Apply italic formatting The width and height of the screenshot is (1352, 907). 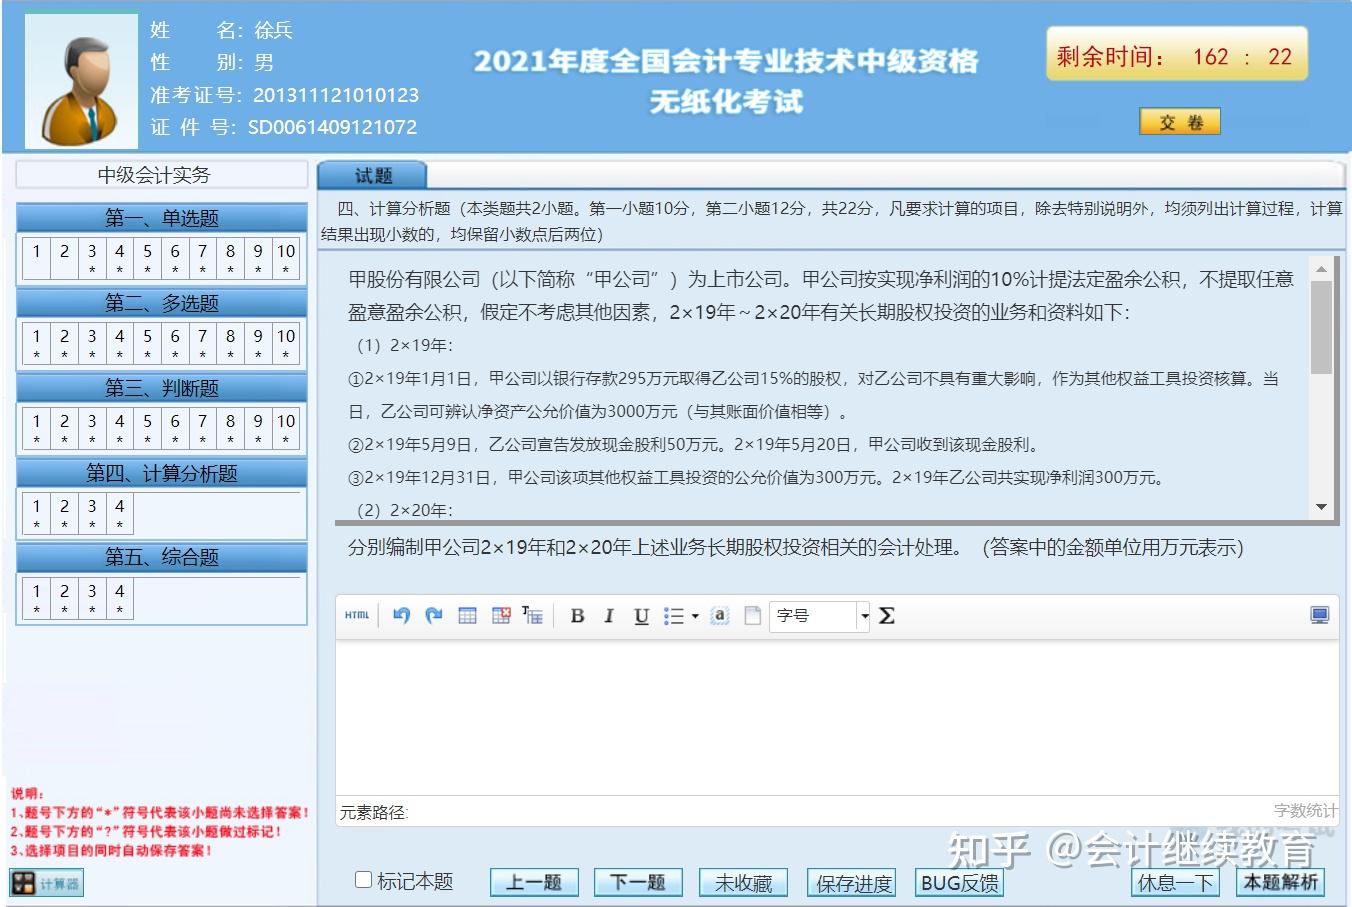click(608, 616)
